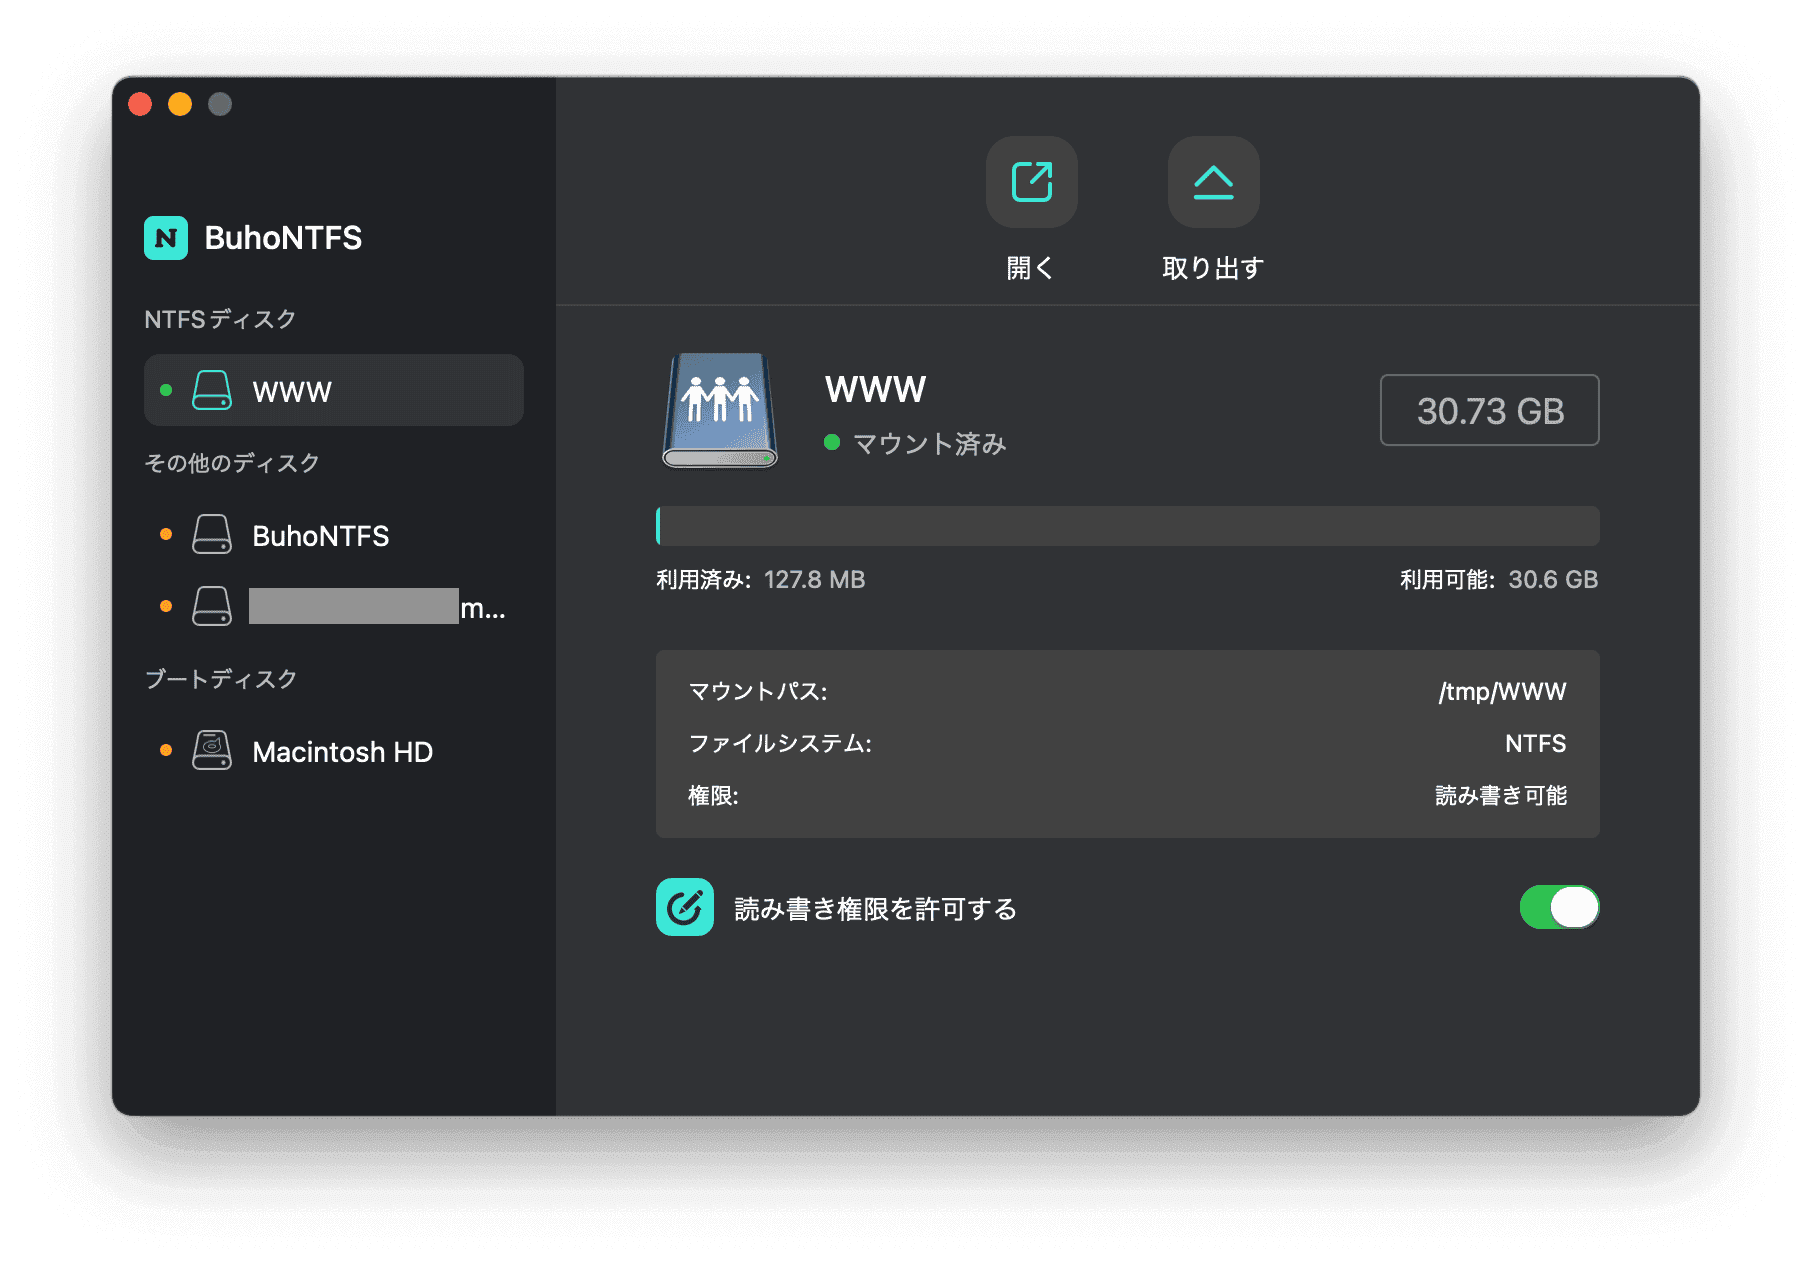The image size is (1812, 1264).
Task: Click the BuhoNTFS app title text
Action: point(283,238)
